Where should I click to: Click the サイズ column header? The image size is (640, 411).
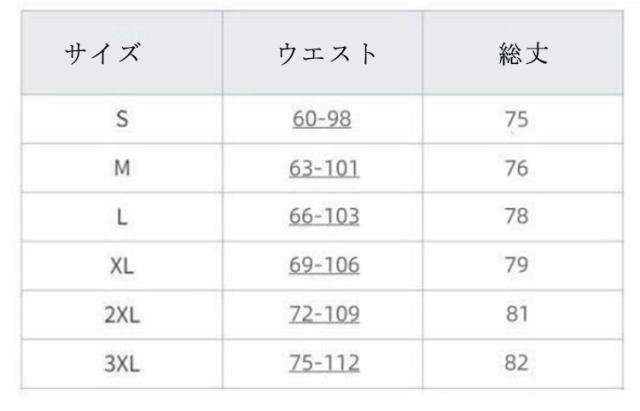[x=101, y=53]
